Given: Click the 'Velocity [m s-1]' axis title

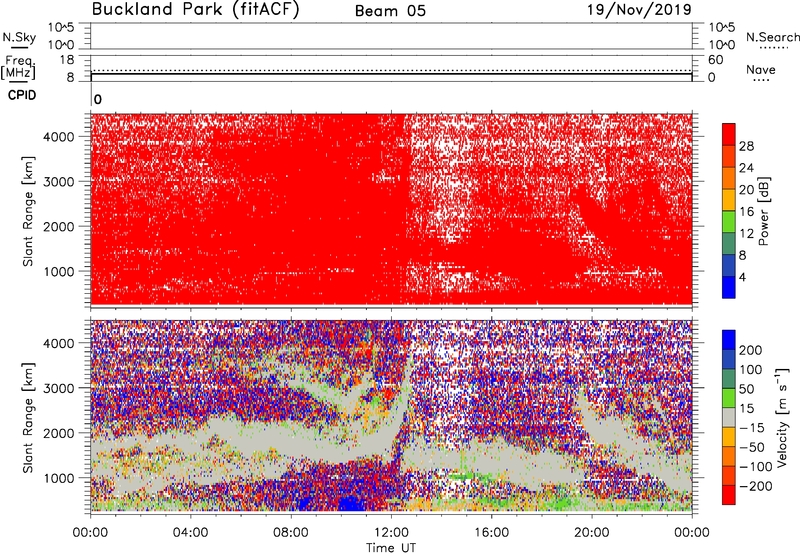Looking at the screenshot, I should [782, 417].
